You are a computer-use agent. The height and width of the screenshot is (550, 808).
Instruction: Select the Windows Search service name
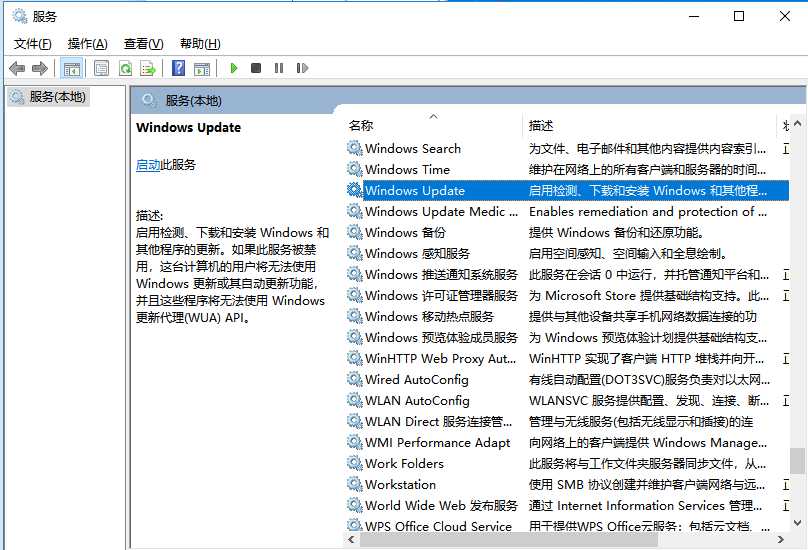pyautogui.click(x=413, y=148)
